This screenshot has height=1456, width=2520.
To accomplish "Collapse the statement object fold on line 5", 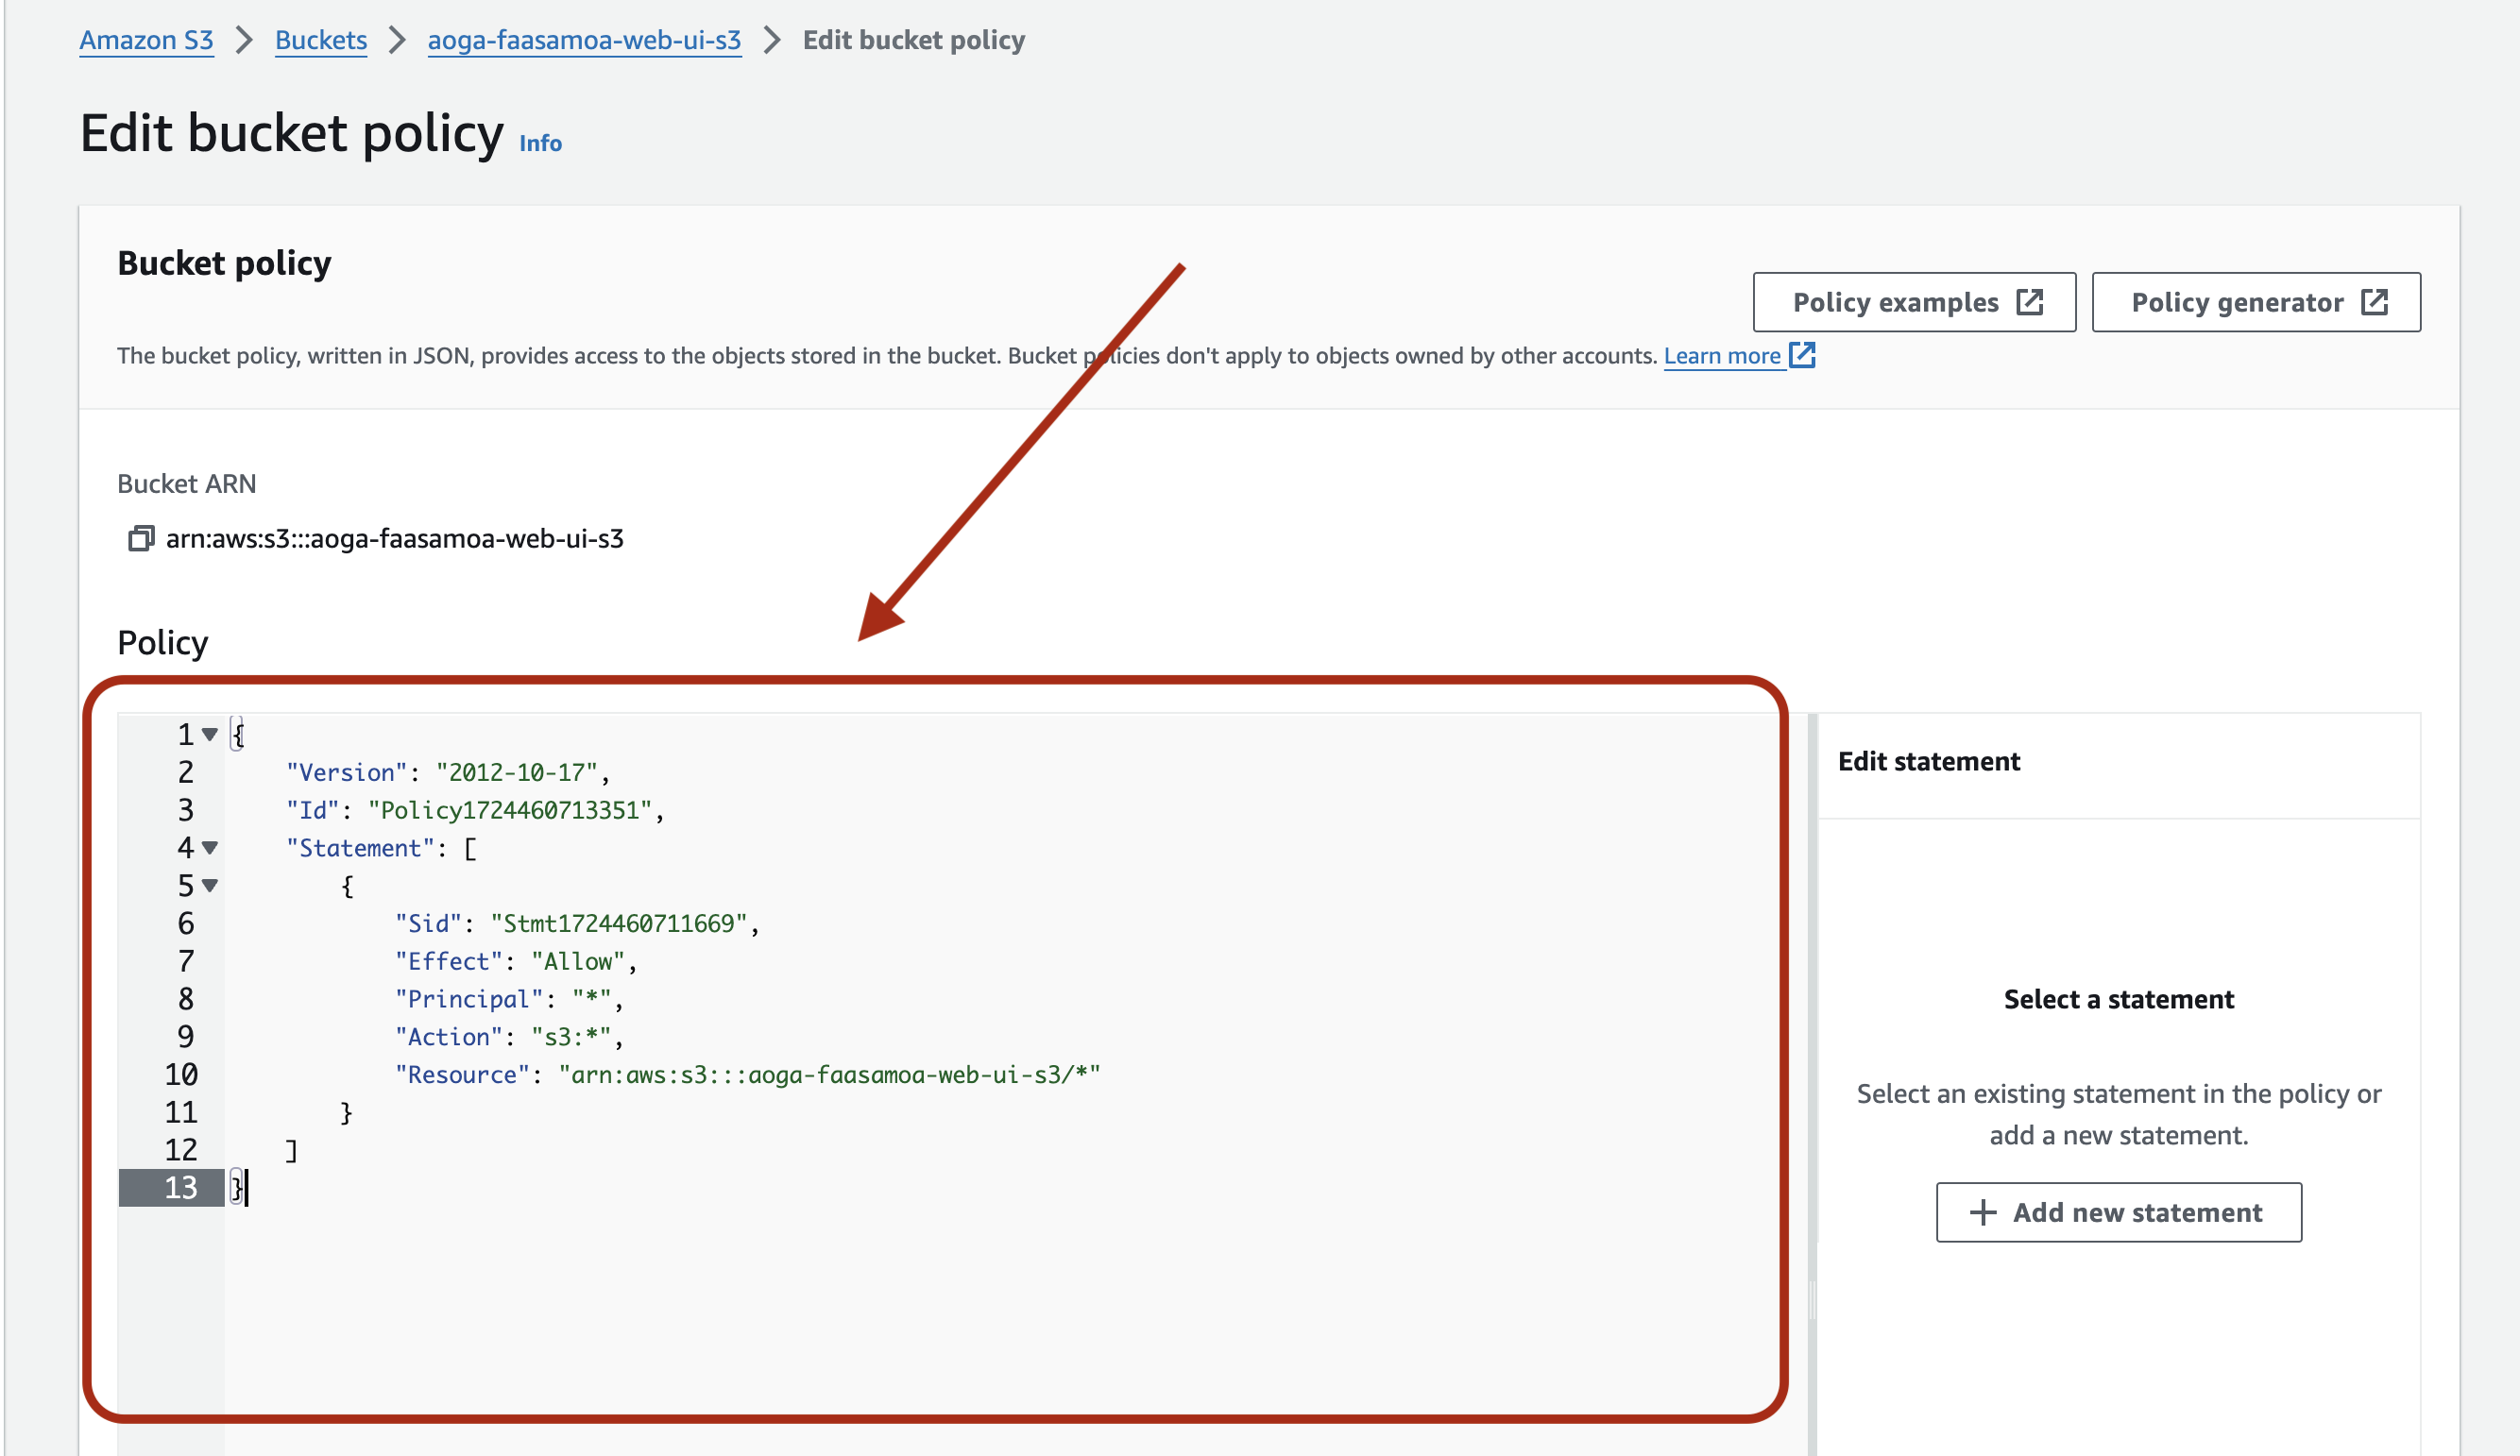I will point(210,886).
